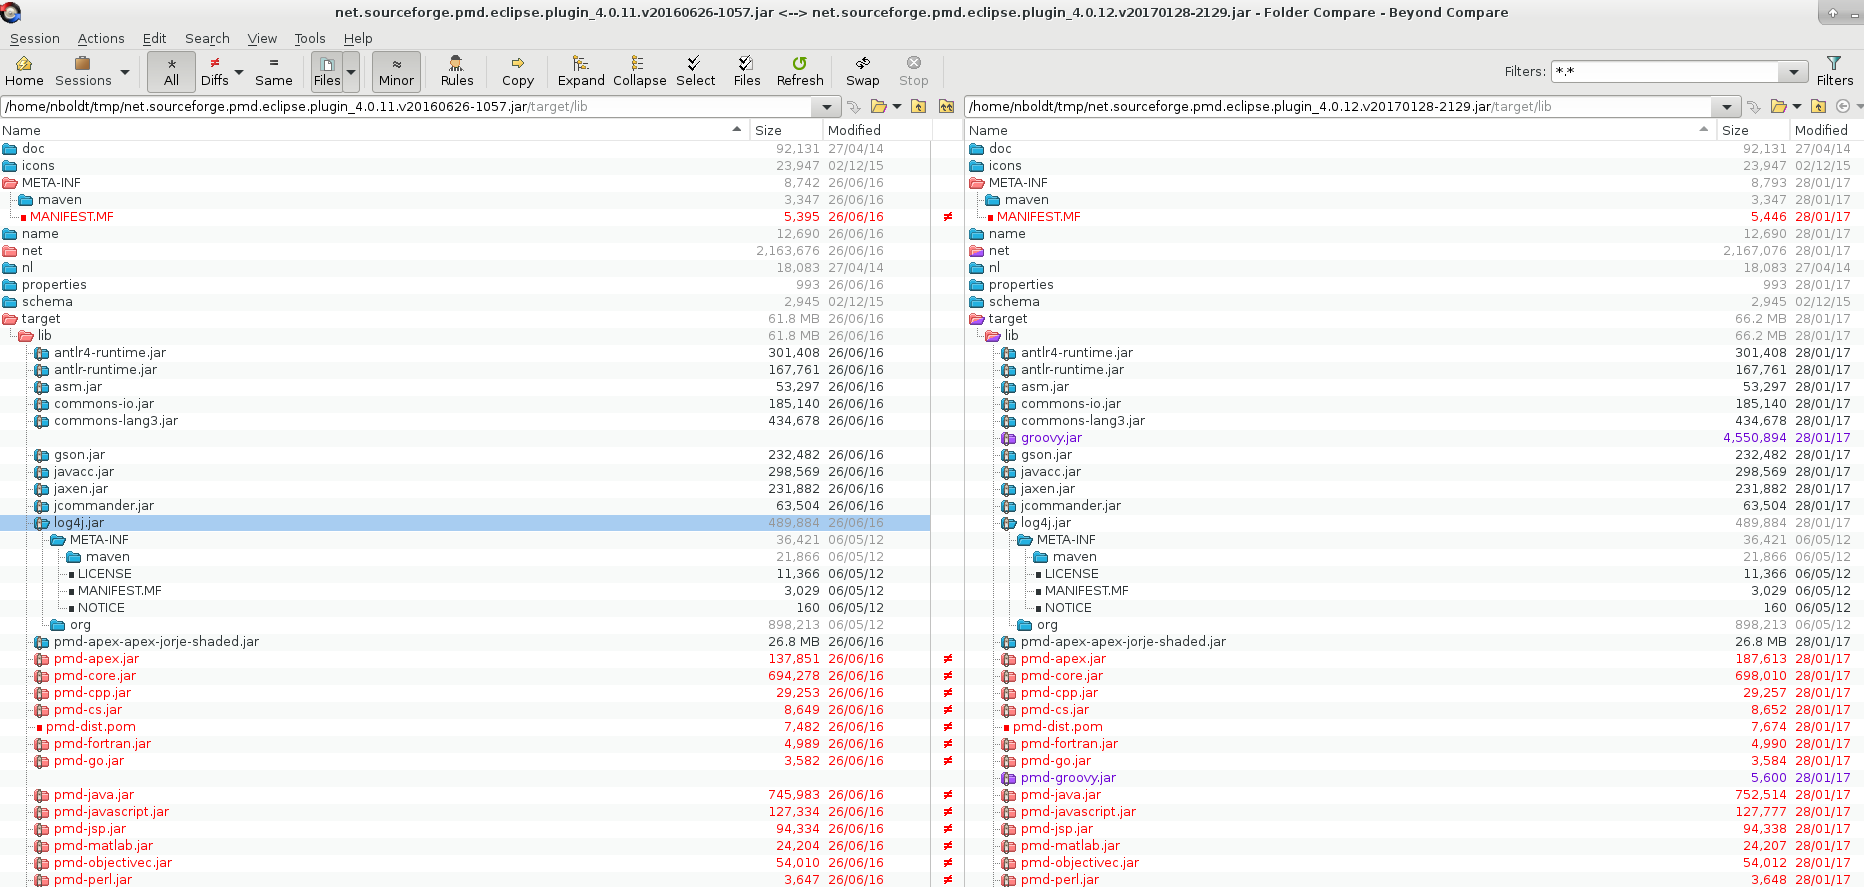Select pmd-groovy.jar on the right

tap(1068, 778)
